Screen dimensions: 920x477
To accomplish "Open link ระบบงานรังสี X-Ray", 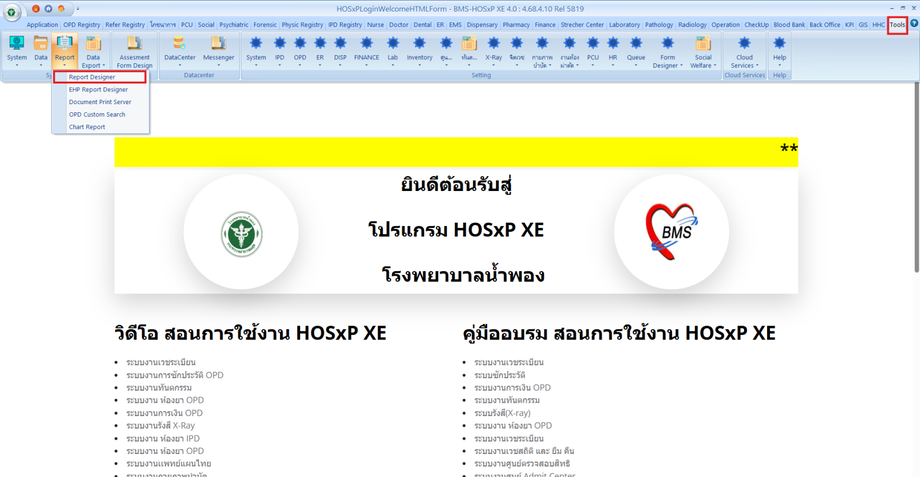I will (160, 425).
